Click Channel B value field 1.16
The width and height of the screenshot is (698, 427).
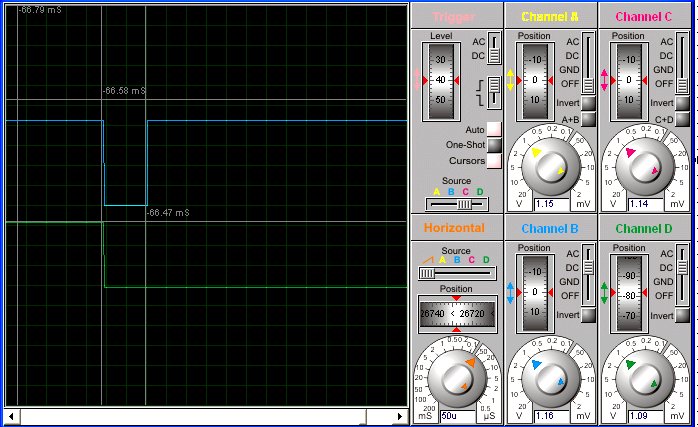point(551,416)
